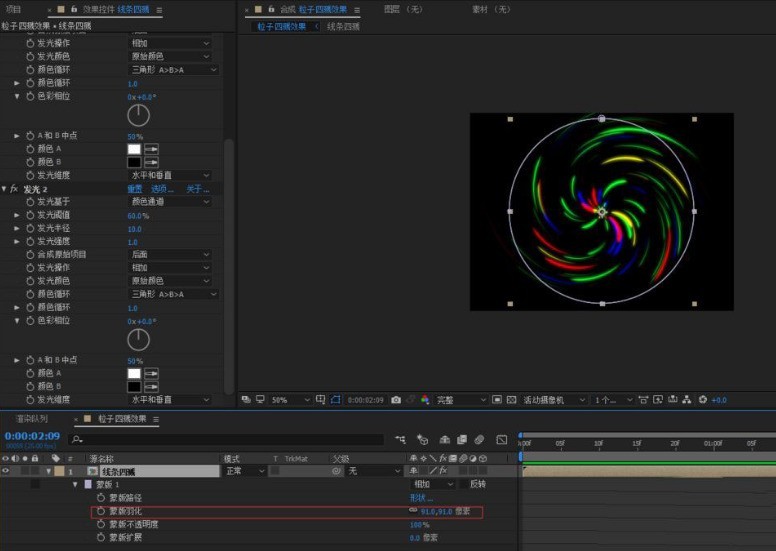Open the 发光基于 dropdown
Viewport: 776px width, 551px height.
tap(170, 201)
